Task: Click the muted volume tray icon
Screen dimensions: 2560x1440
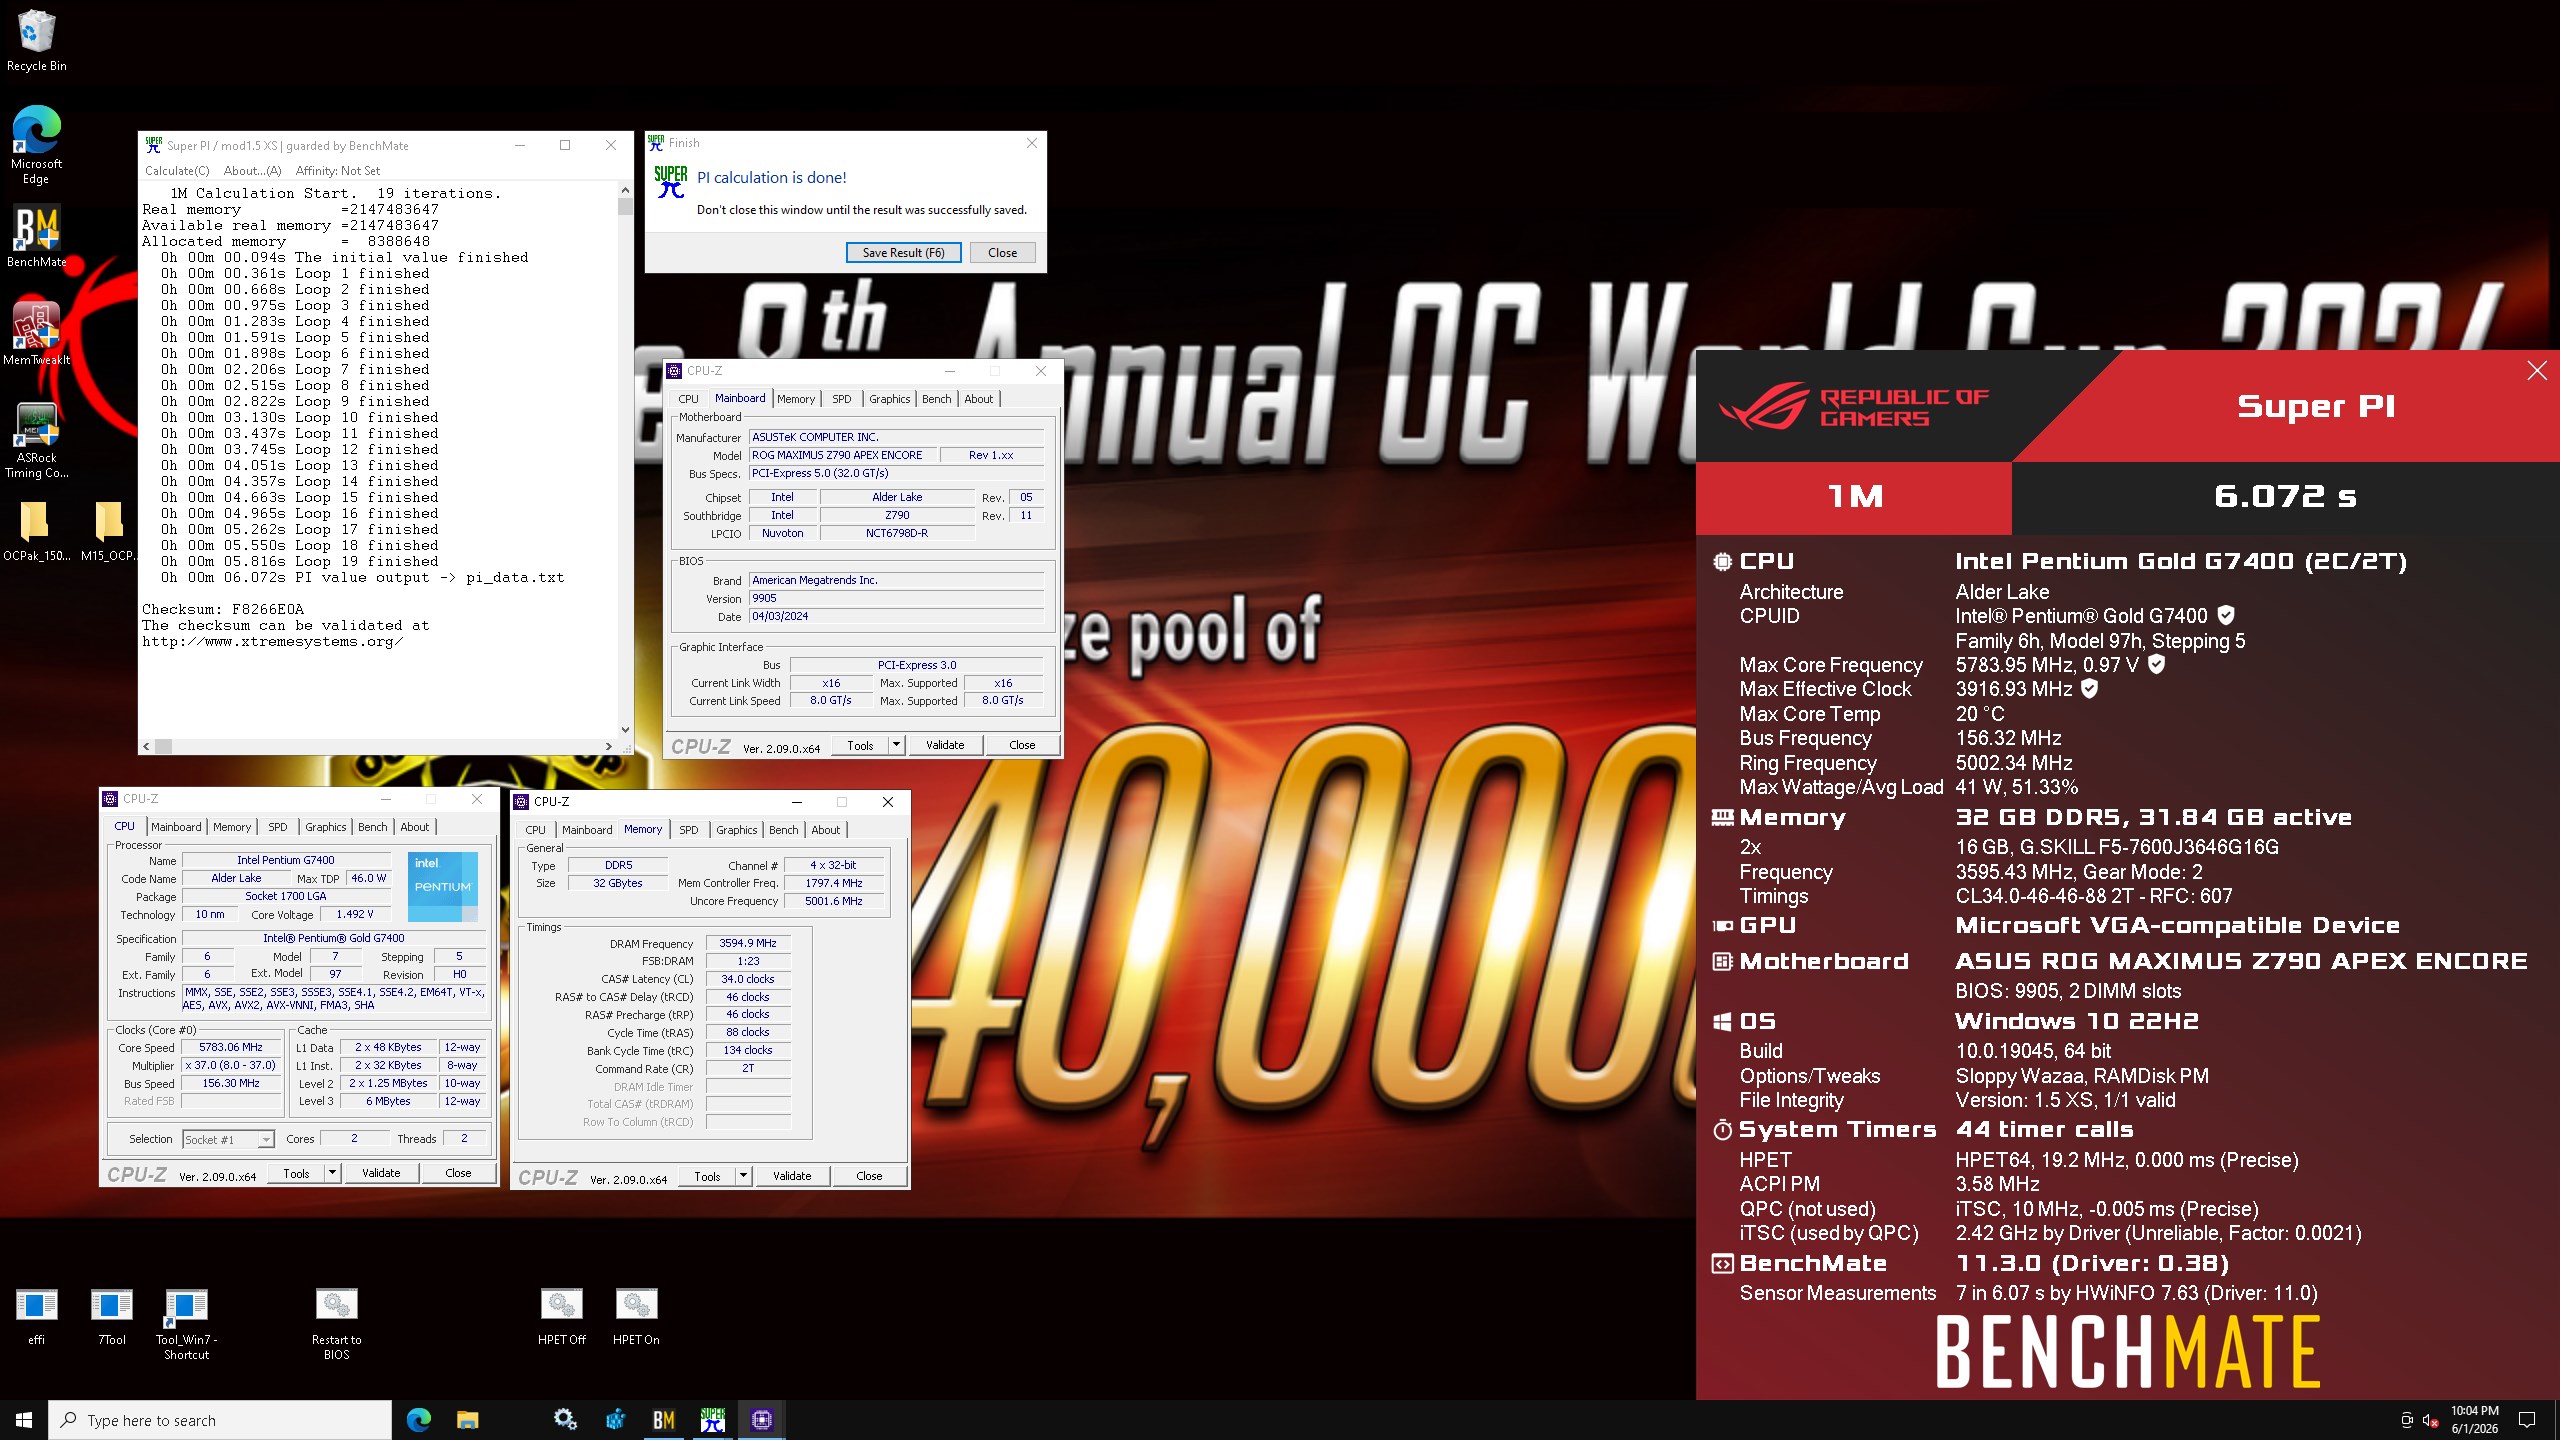Action: (2430, 1420)
